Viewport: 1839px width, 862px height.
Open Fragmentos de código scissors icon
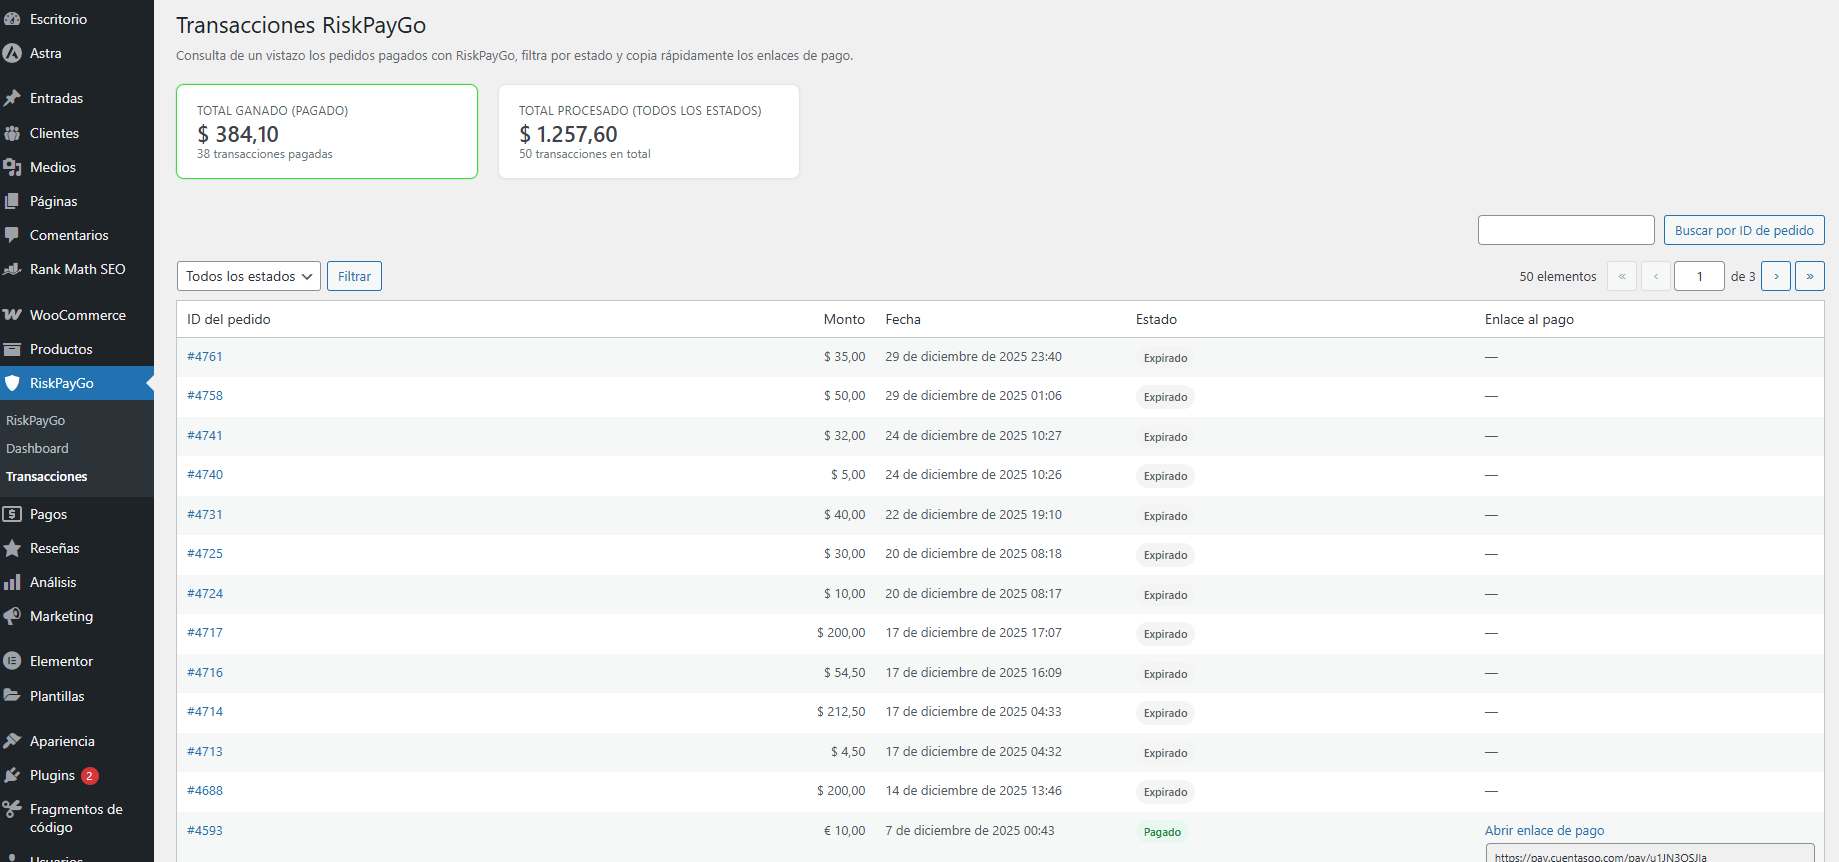[x=12, y=809]
